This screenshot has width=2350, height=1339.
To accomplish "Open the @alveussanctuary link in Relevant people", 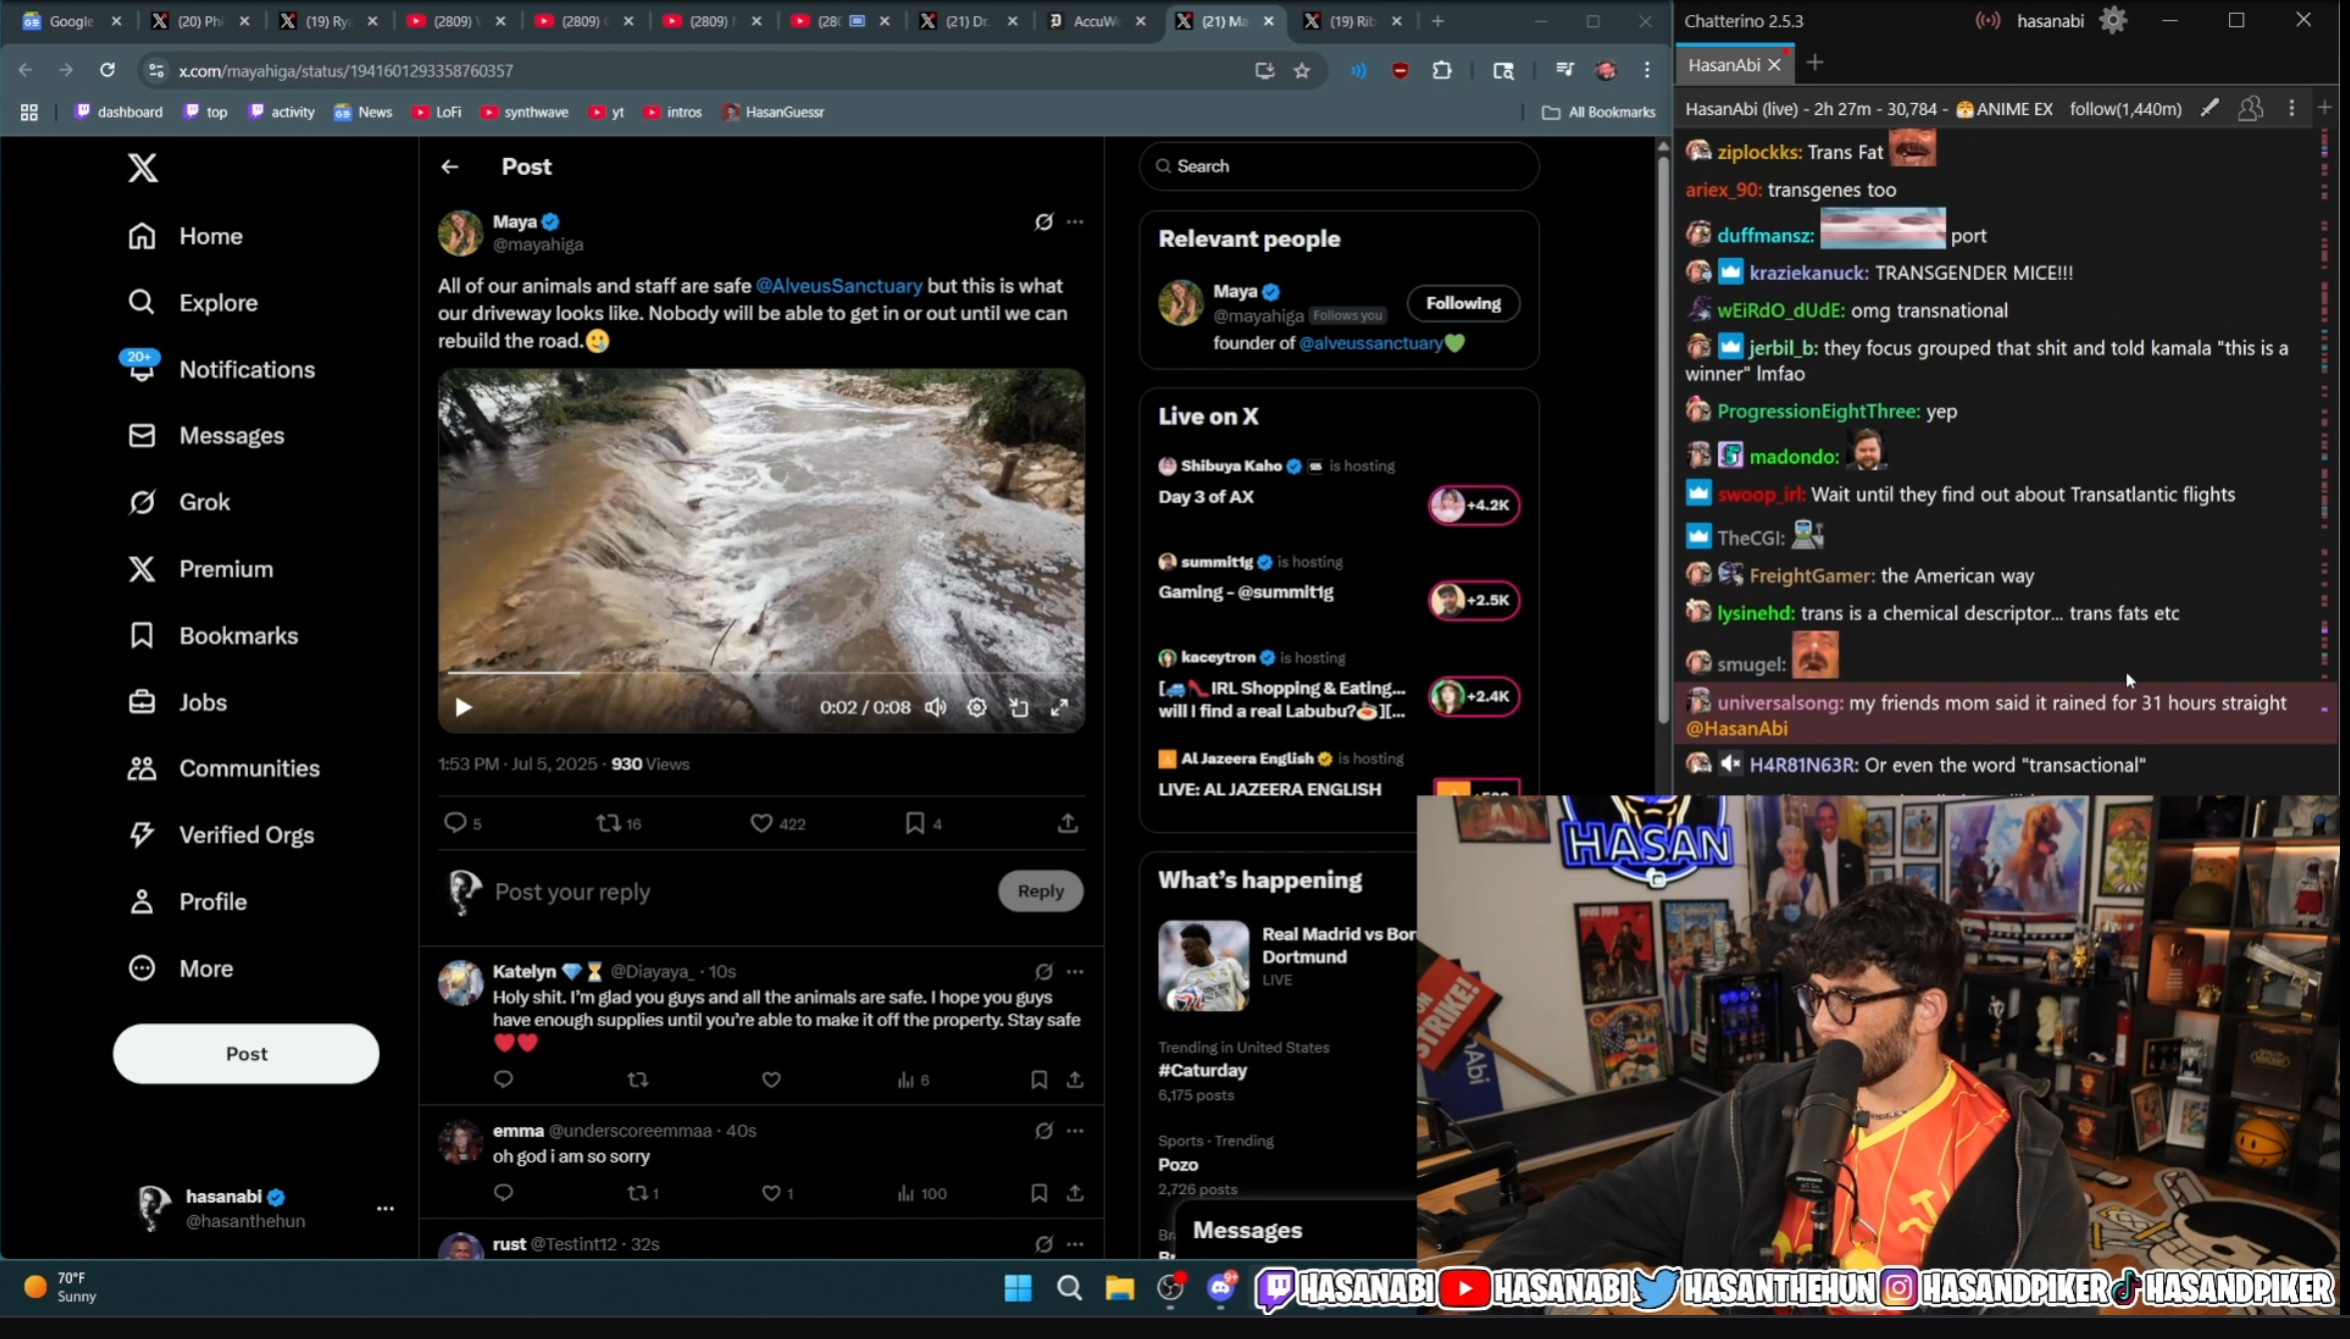I will click(x=1370, y=343).
